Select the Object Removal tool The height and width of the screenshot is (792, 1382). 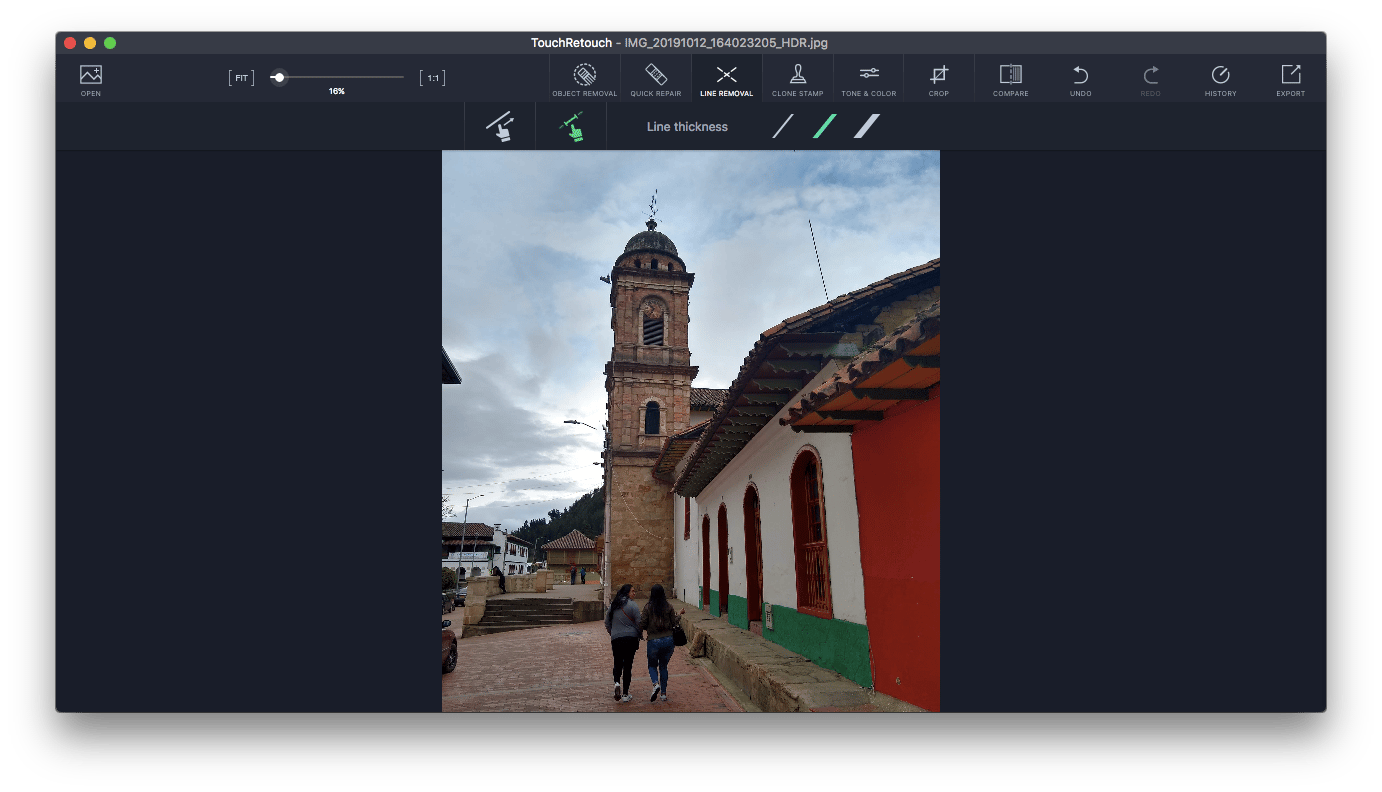coord(585,80)
